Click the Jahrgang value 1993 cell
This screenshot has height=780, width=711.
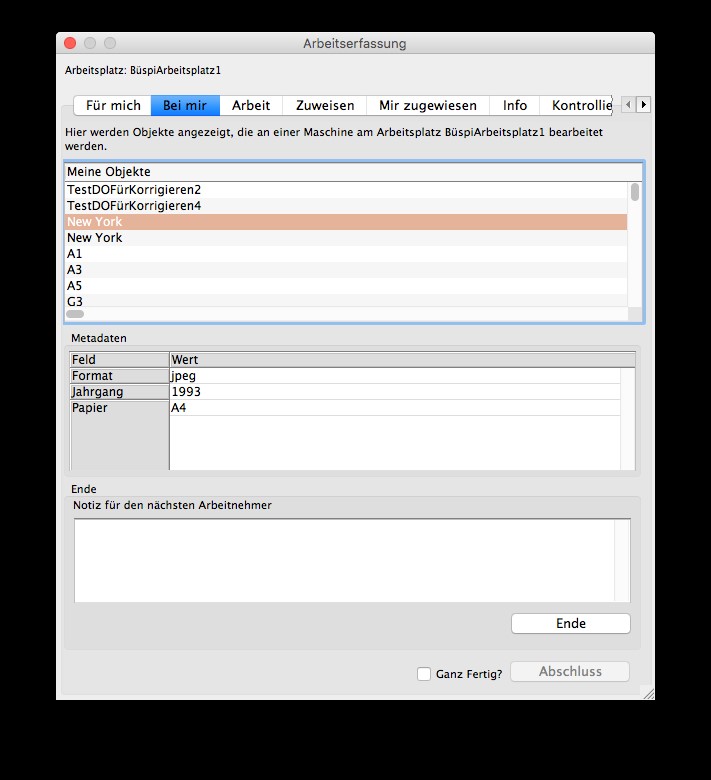coord(395,392)
